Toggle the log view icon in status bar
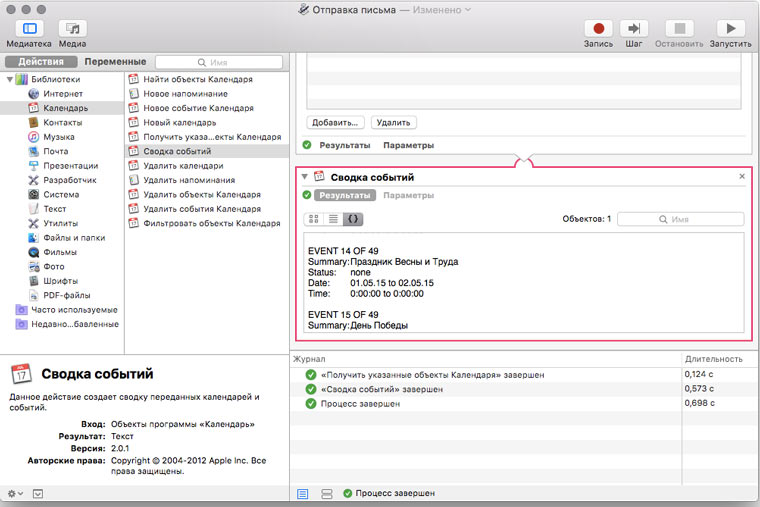This screenshot has width=760, height=507. coord(303,494)
